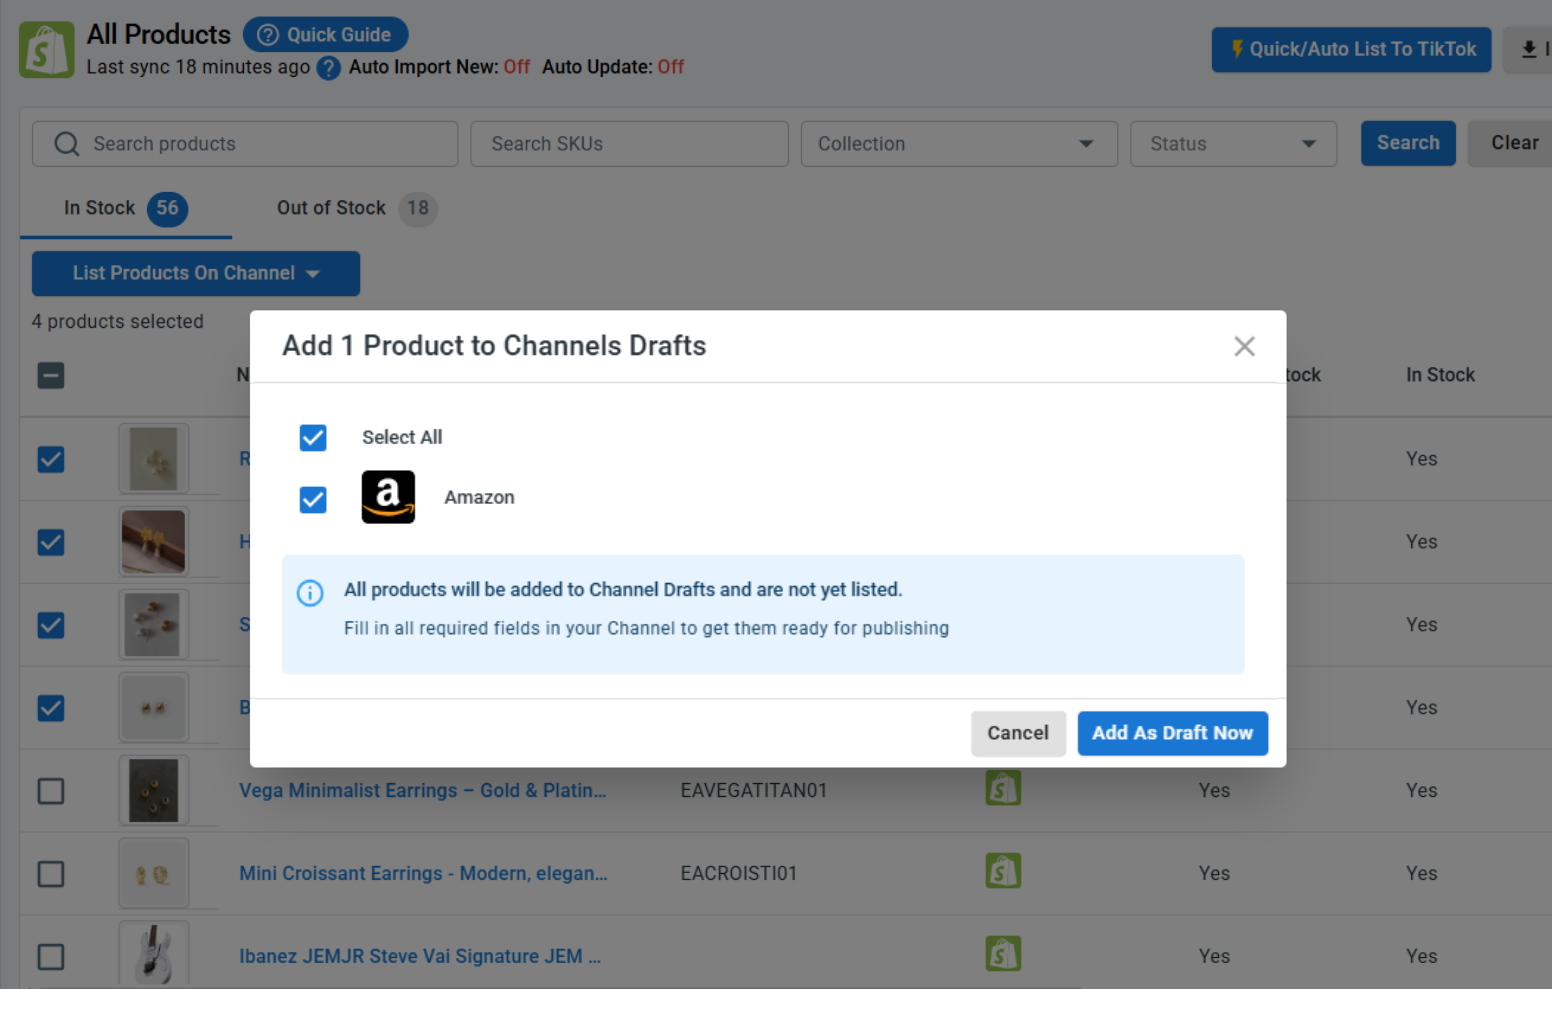Screen dimensions: 1552x1024
Task: Click the Mini Croissant Earrings thumbnail
Action: click(154, 874)
